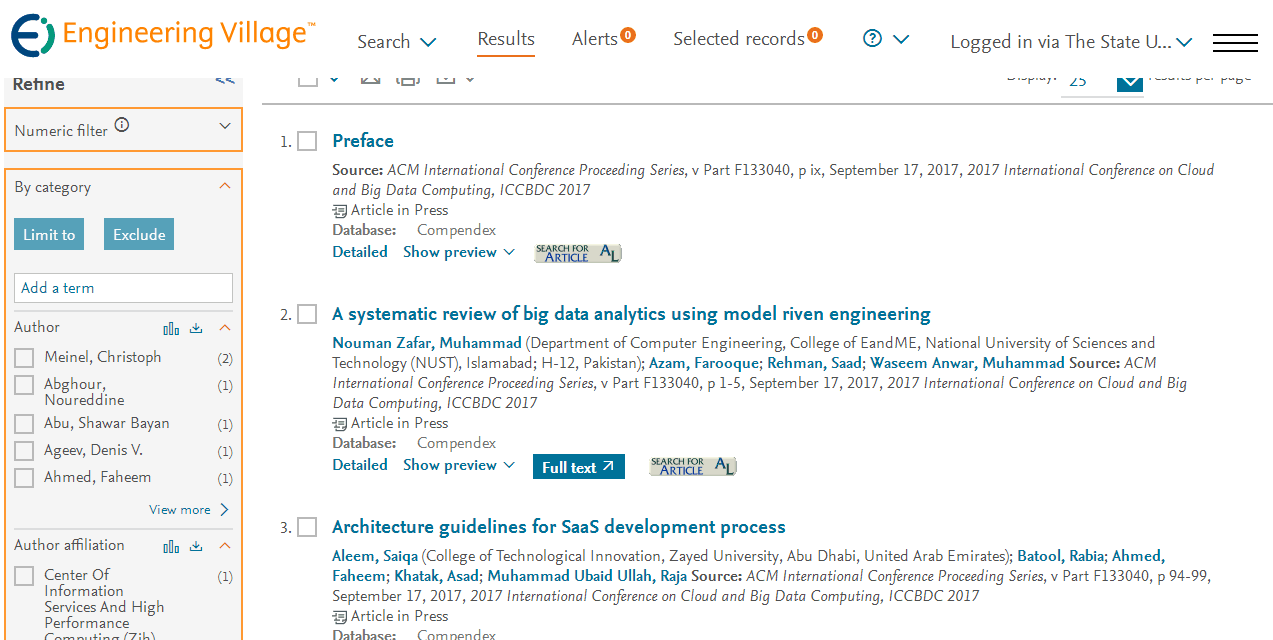This screenshot has height=640, width=1273.
Task: Open Author bar chart icon
Action: [x=171, y=328]
